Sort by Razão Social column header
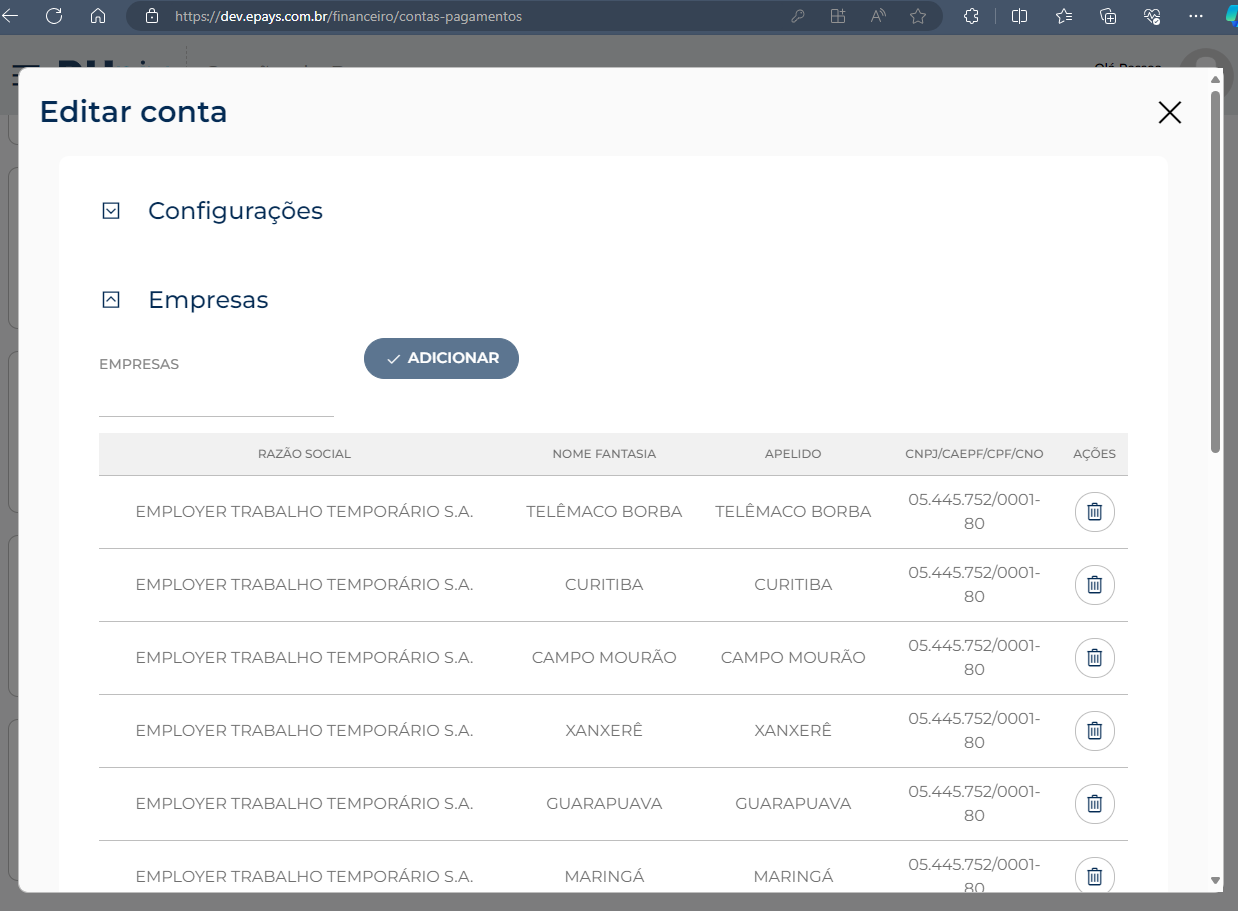 [x=304, y=454]
